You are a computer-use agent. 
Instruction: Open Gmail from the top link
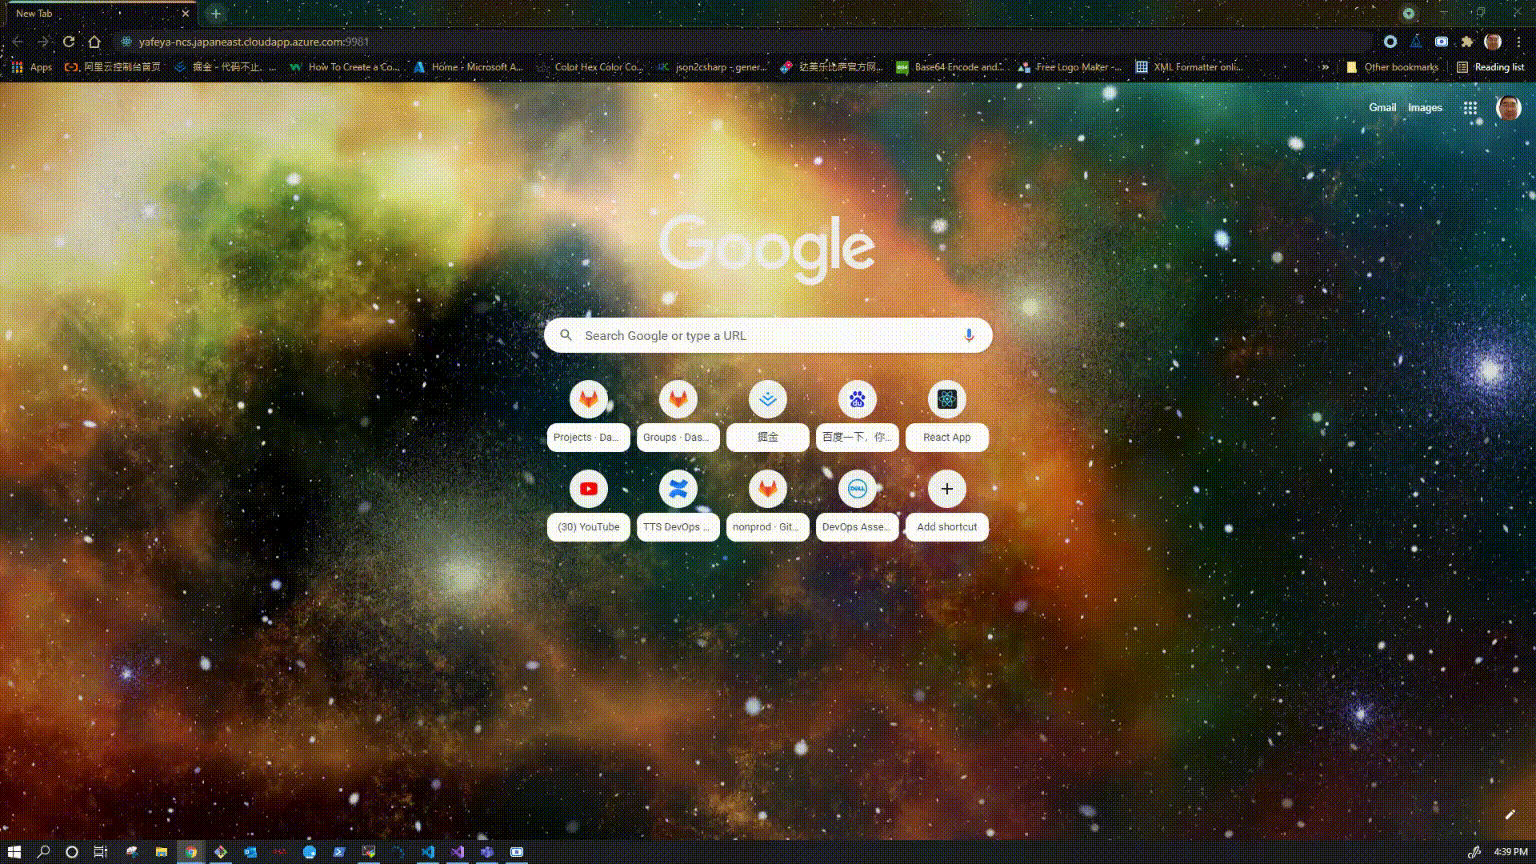[x=1383, y=107]
